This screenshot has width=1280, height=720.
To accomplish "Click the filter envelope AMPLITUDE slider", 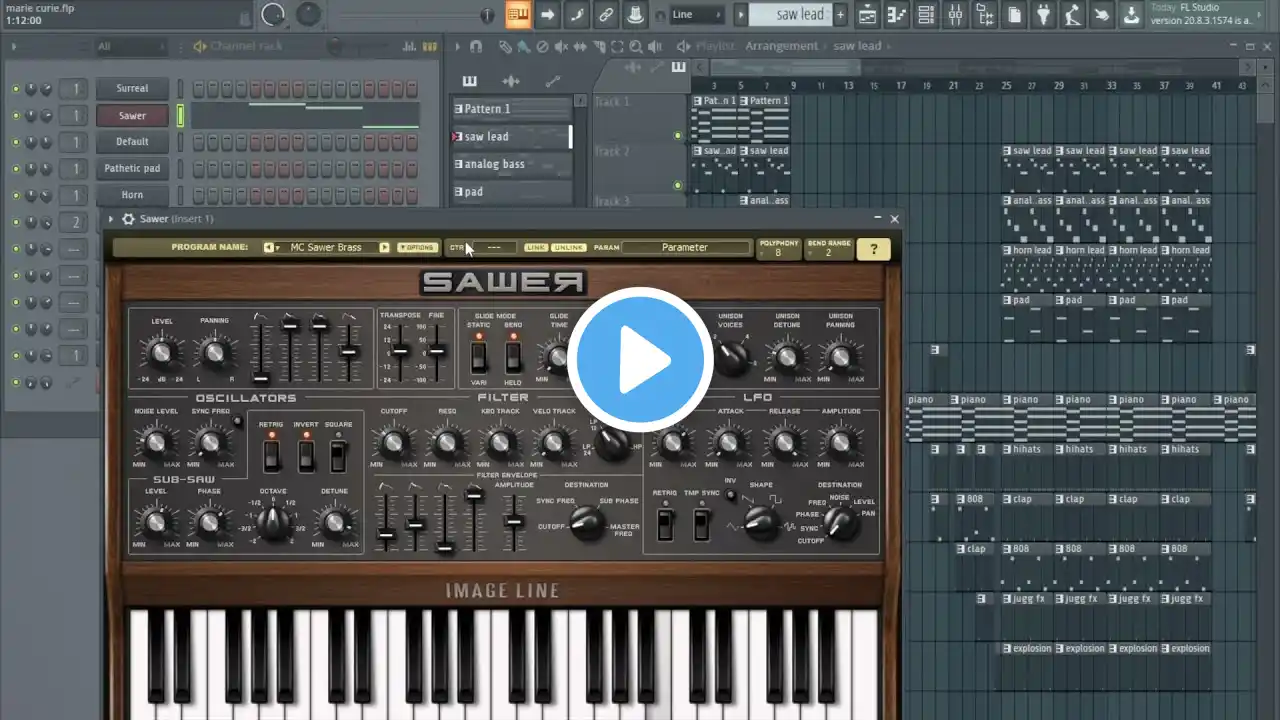I will pos(513,521).
